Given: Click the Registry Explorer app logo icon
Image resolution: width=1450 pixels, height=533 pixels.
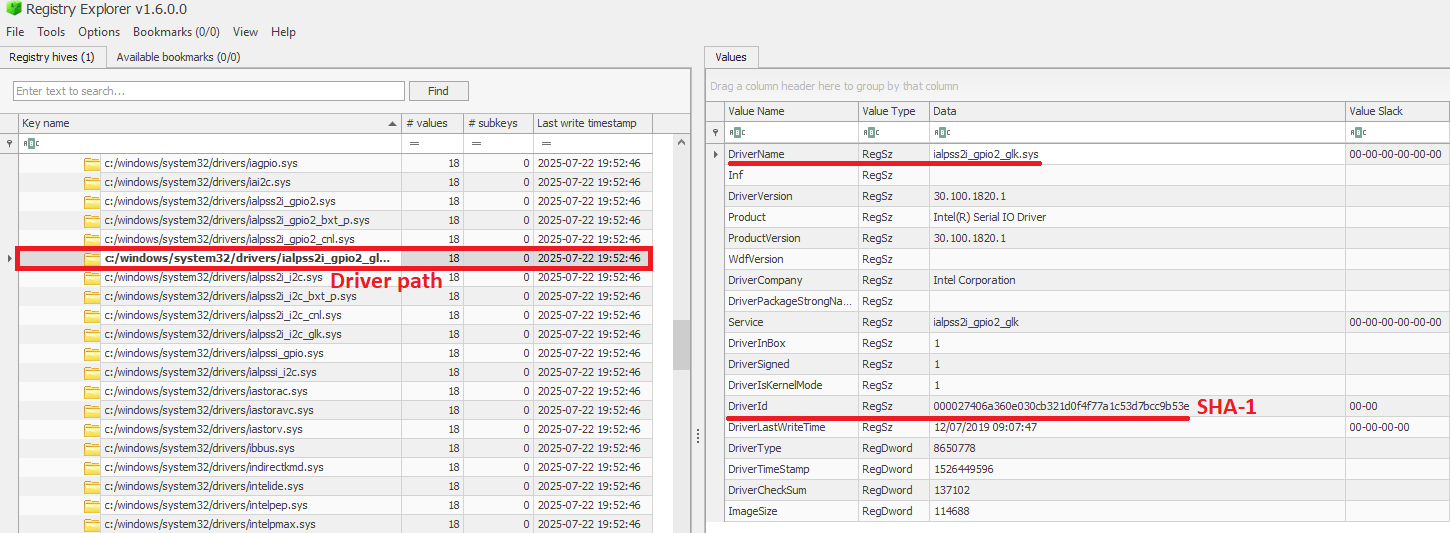Looking at the screenshot, I should pos(12,10).
